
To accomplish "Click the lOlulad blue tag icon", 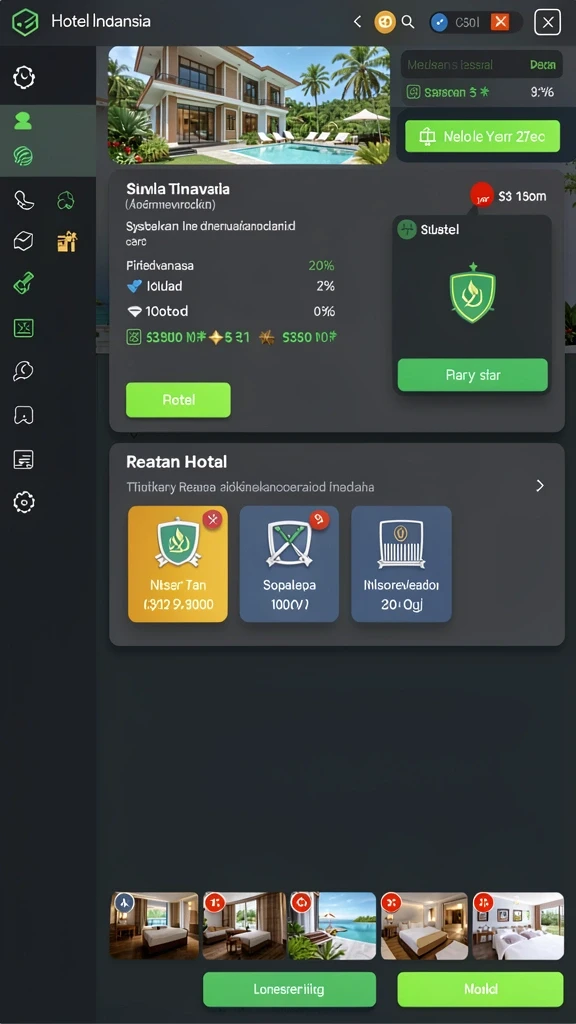I will [134, 286].
